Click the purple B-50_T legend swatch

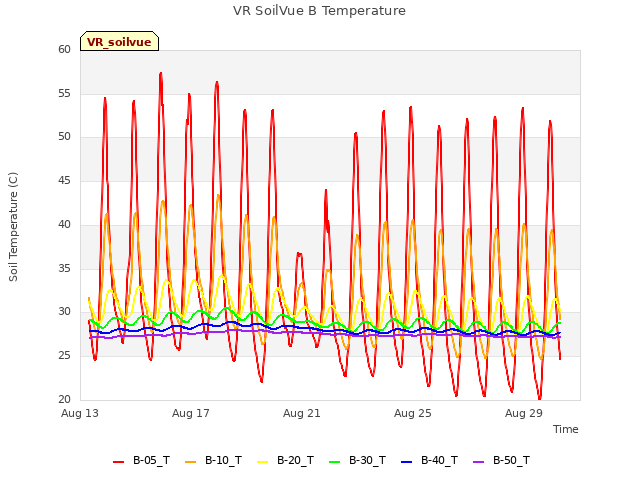click(x=478, y=462)
